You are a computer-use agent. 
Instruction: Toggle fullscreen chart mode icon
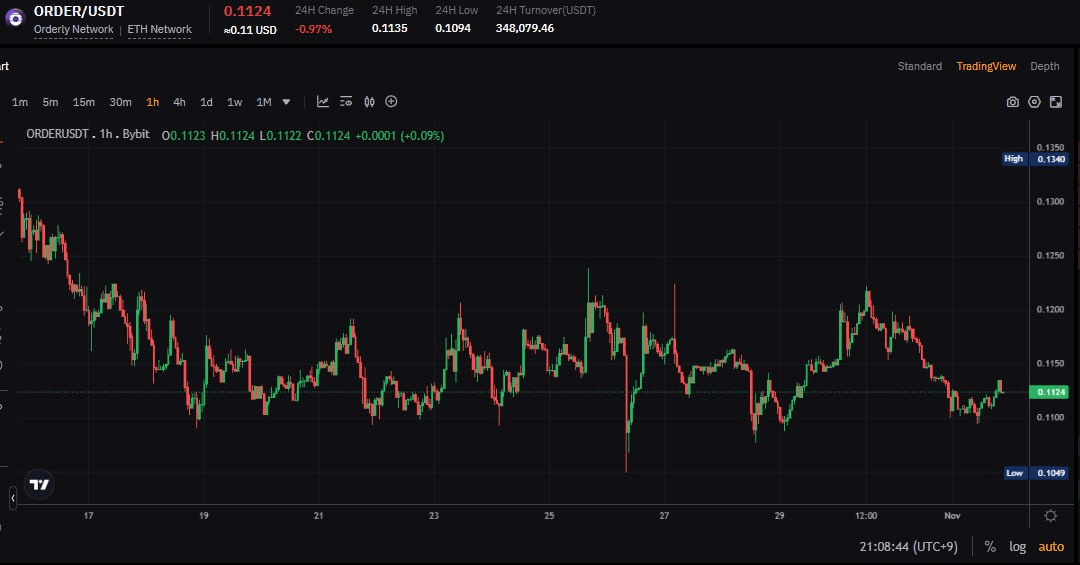coord(1056,102)
